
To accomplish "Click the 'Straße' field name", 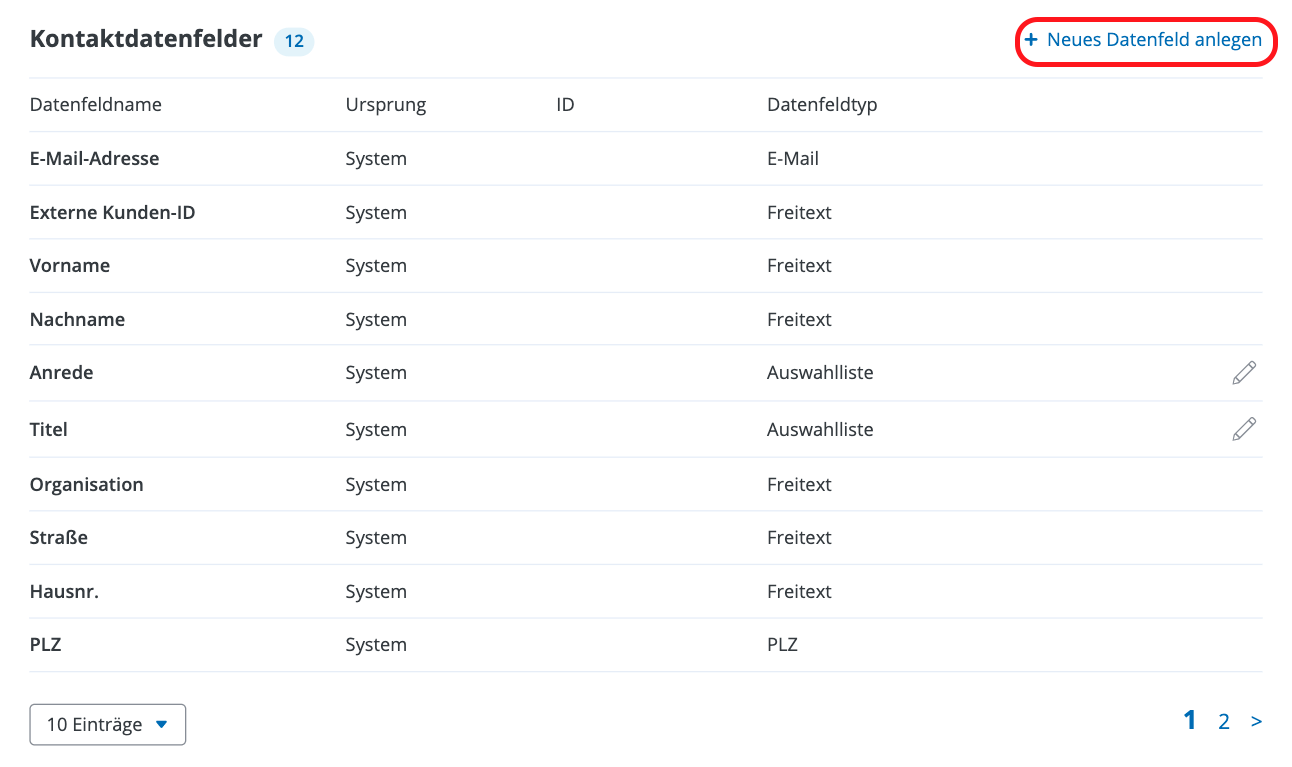I will pos(59,538).
